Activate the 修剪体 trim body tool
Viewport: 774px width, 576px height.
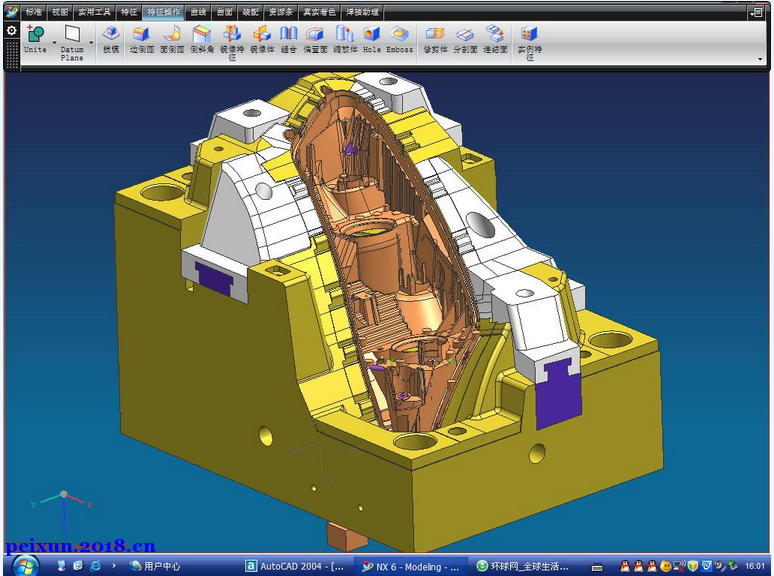(435, 39)
